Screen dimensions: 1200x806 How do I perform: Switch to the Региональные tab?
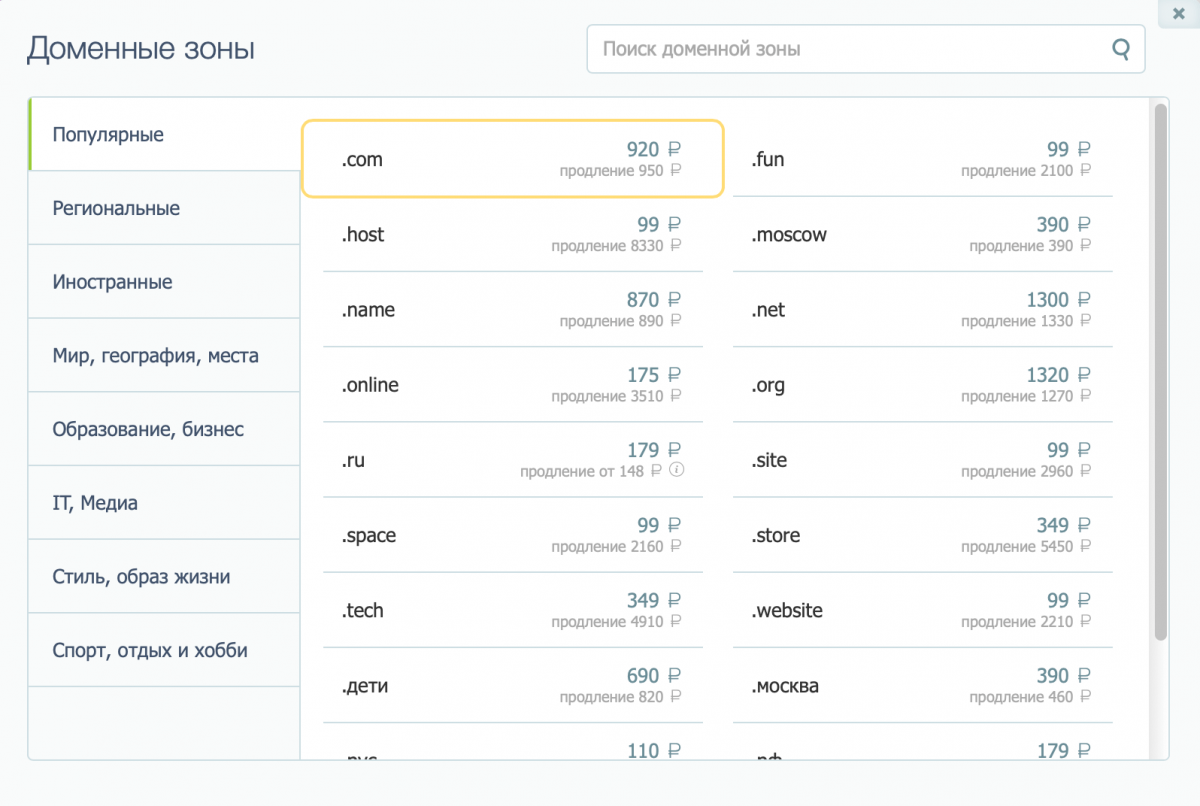pos(164,208)
